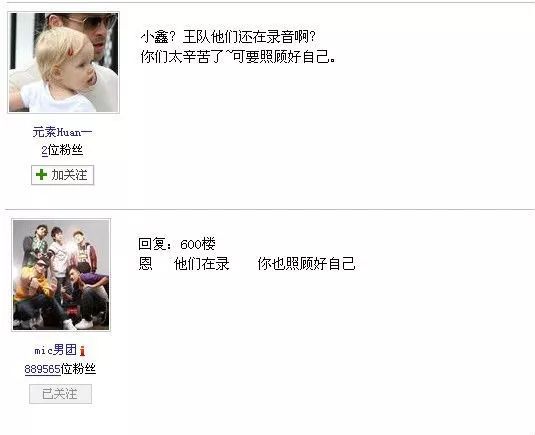Click the underlined fan count 2
Viewport: 535px width, 435px height.
(44, 150)
